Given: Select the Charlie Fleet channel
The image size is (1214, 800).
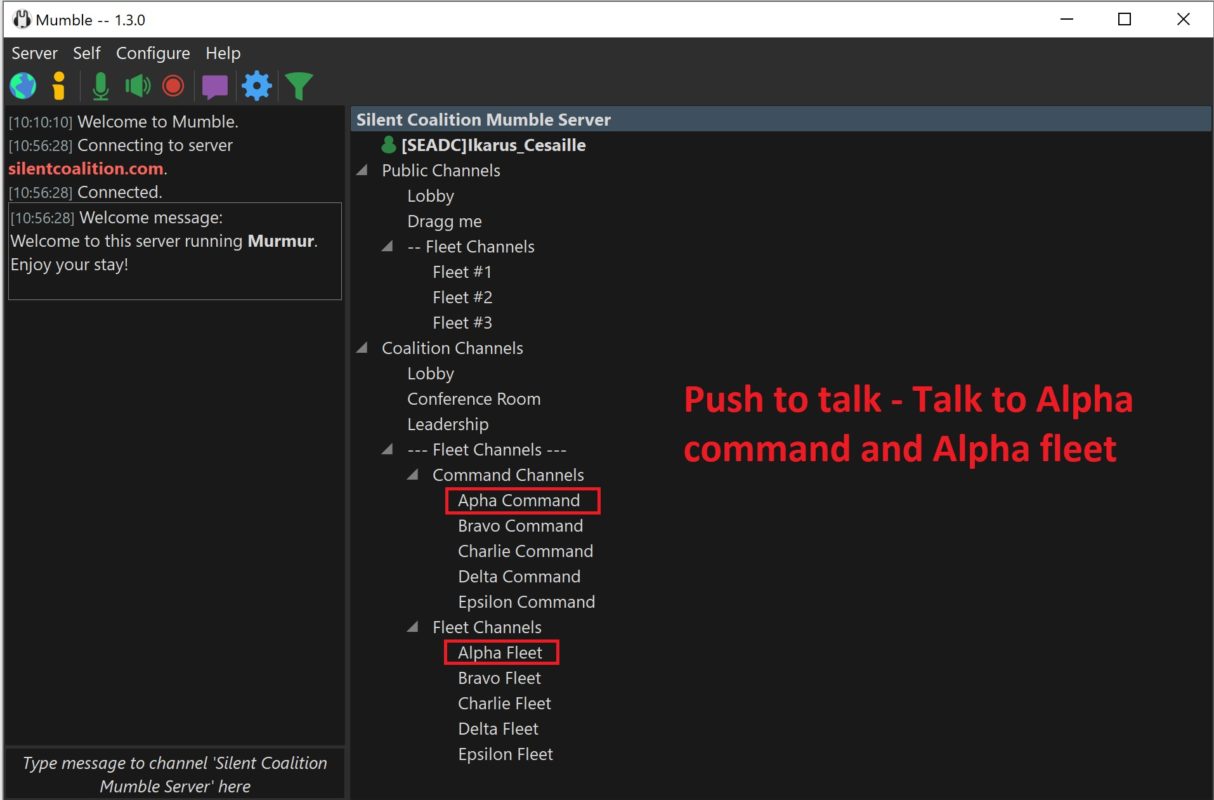Looking at the screenshot, I should tap(504, 703).
